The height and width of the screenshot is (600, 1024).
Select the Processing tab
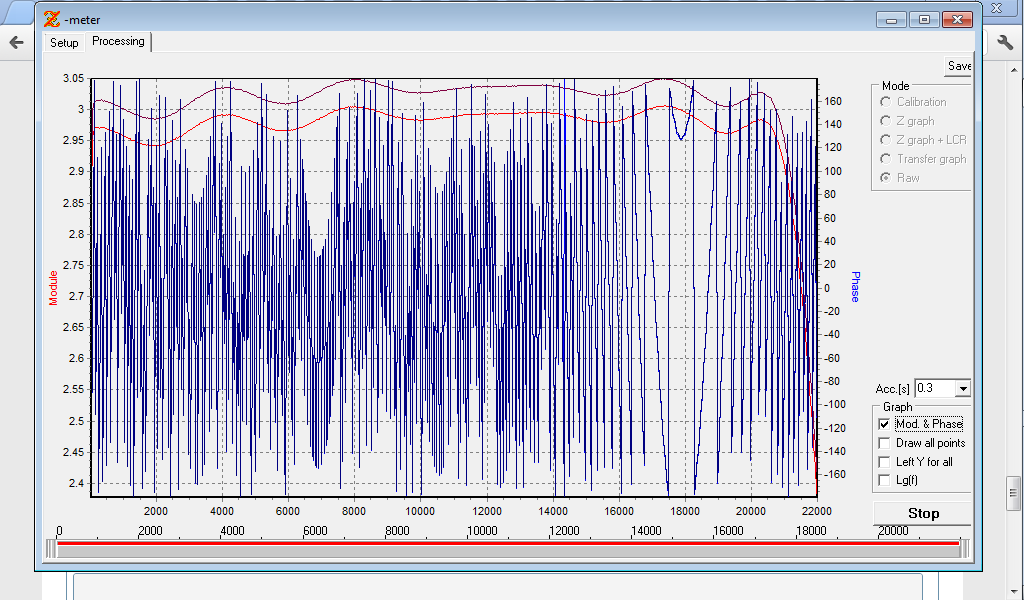(118, 41)
